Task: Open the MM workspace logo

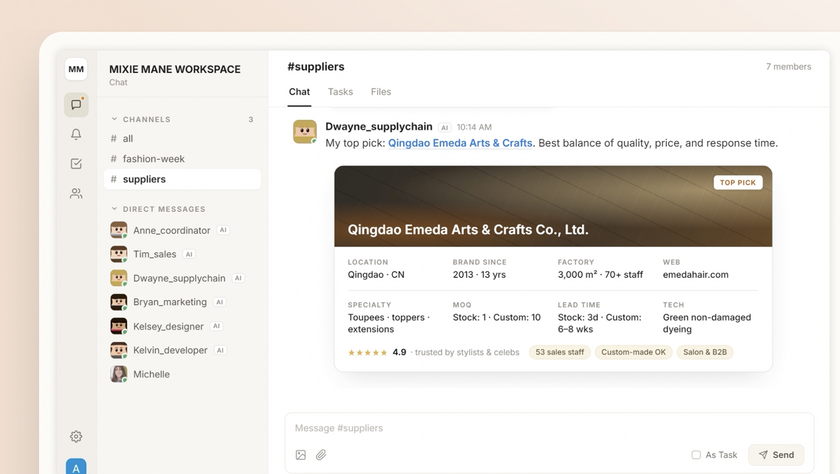Action: (76, 69)
